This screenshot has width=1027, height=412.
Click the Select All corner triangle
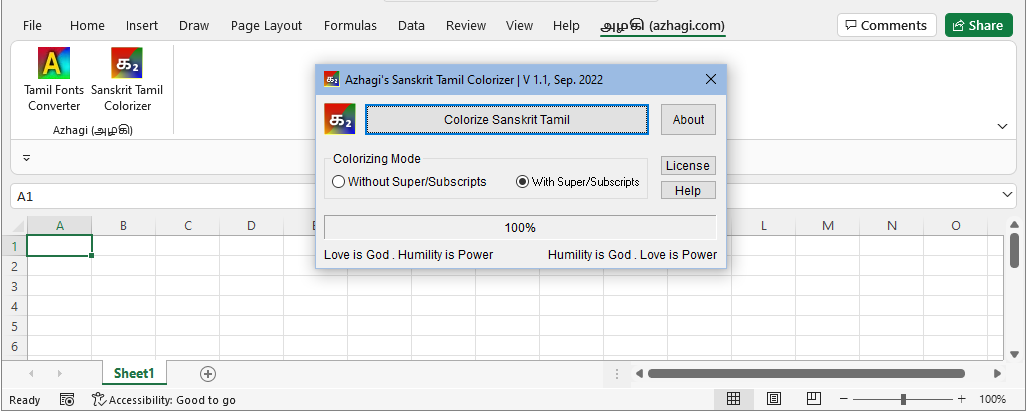coord(19,226)
